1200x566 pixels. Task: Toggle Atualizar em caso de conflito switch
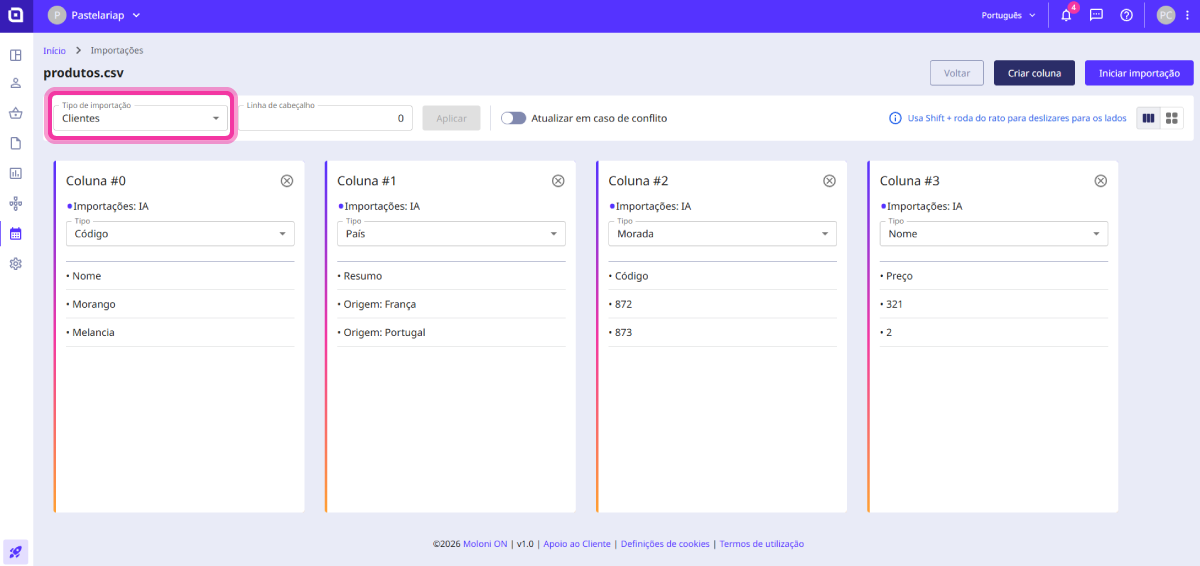pyautogui.click(x=514, y=118)
